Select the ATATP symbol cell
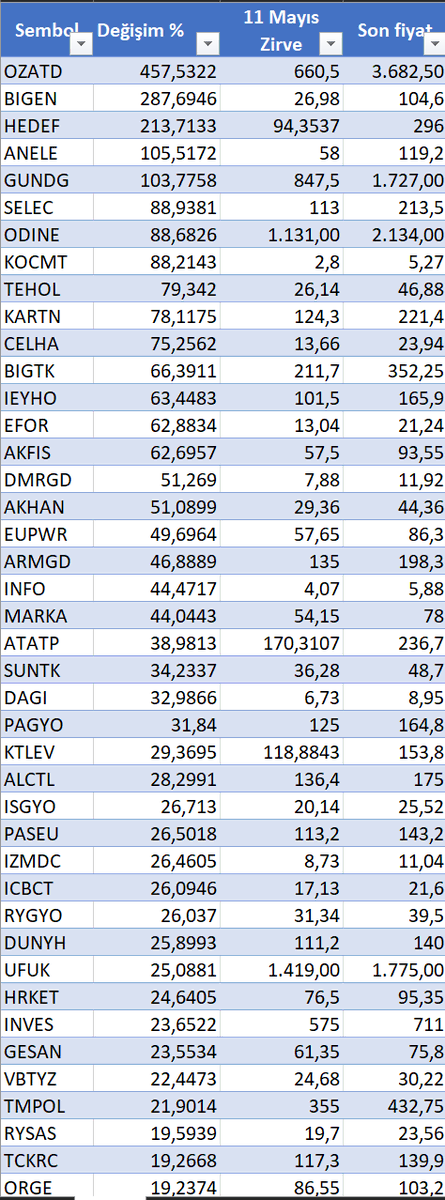Screen dimensions: 445x1200 pyautogui.click(x=47, y=644)
